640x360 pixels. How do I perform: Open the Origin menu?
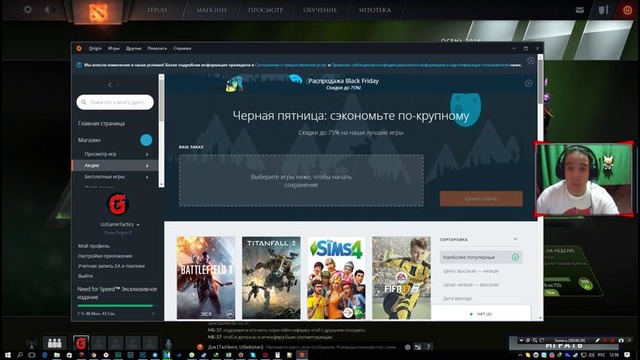click(95, 48)
